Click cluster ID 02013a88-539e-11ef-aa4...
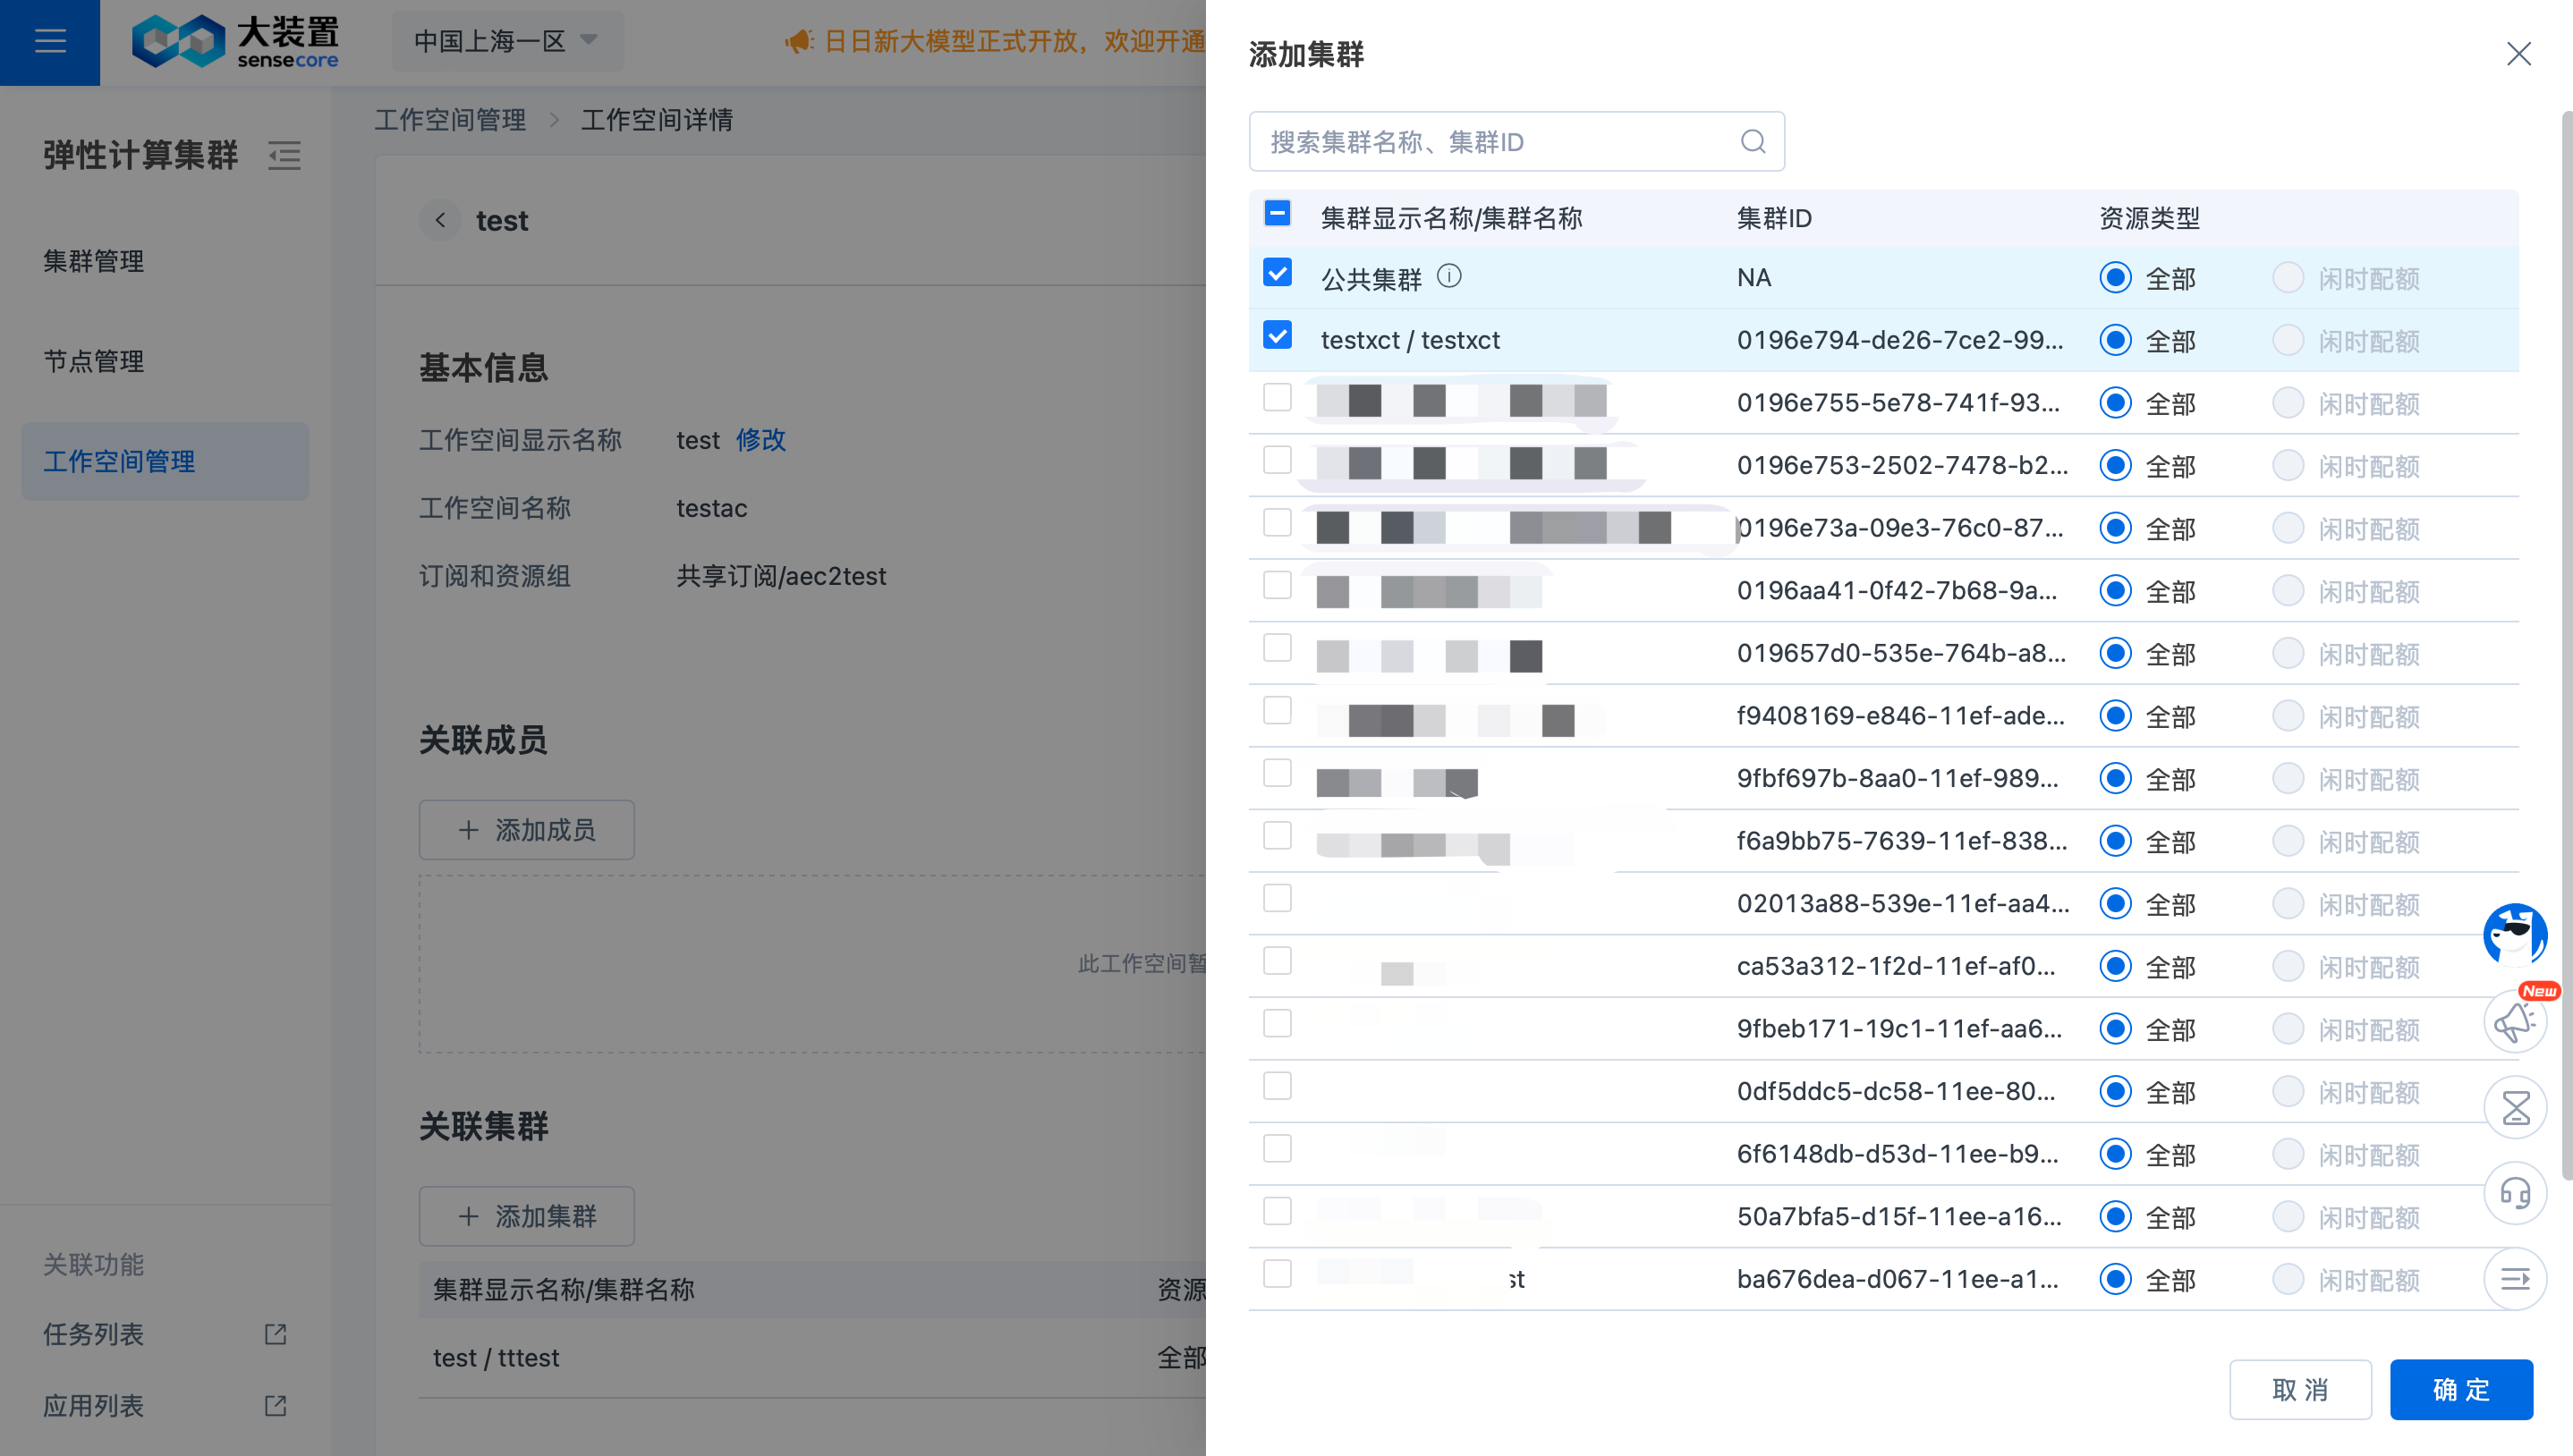Viewport: 2573px width, 1456px height. point(1903,903)
